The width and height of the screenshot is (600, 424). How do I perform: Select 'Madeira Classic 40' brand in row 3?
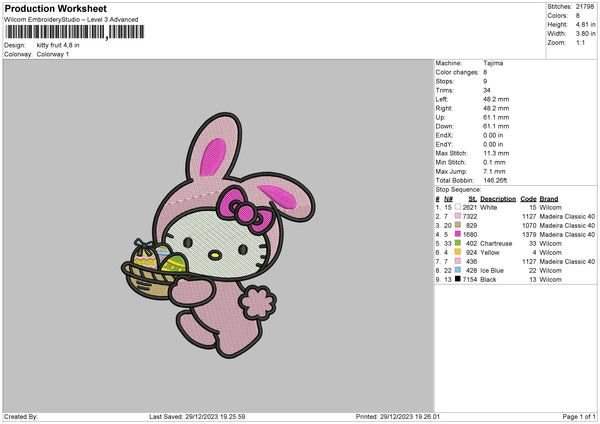567,225
